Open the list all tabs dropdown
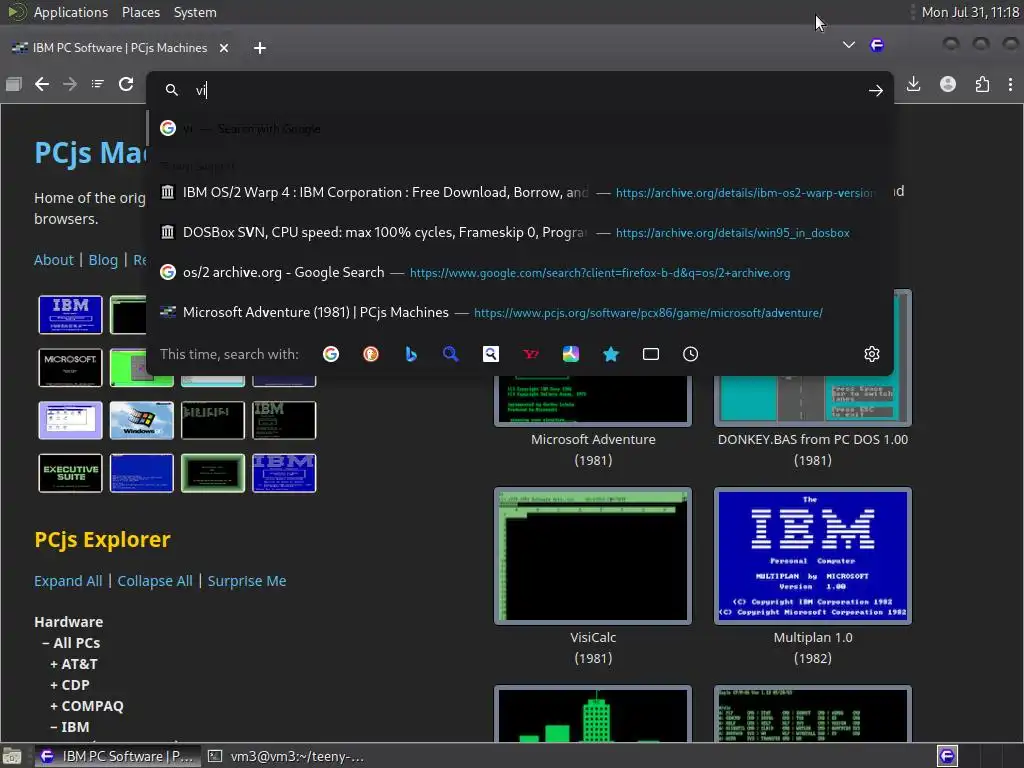1024x768 pixels. click(848, 45)
